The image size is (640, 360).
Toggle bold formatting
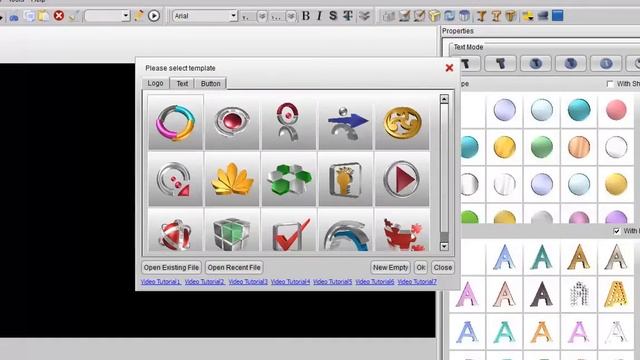pos(306,16)
